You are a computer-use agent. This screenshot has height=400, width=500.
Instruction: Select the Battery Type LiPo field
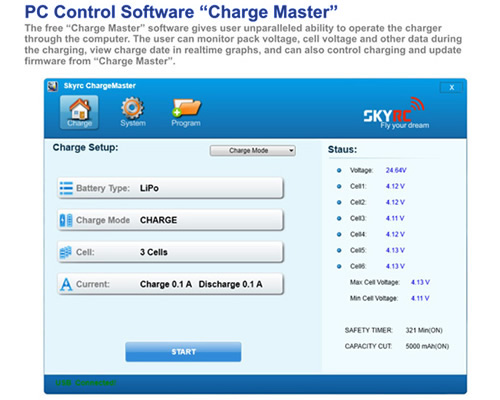click(170, 188)
